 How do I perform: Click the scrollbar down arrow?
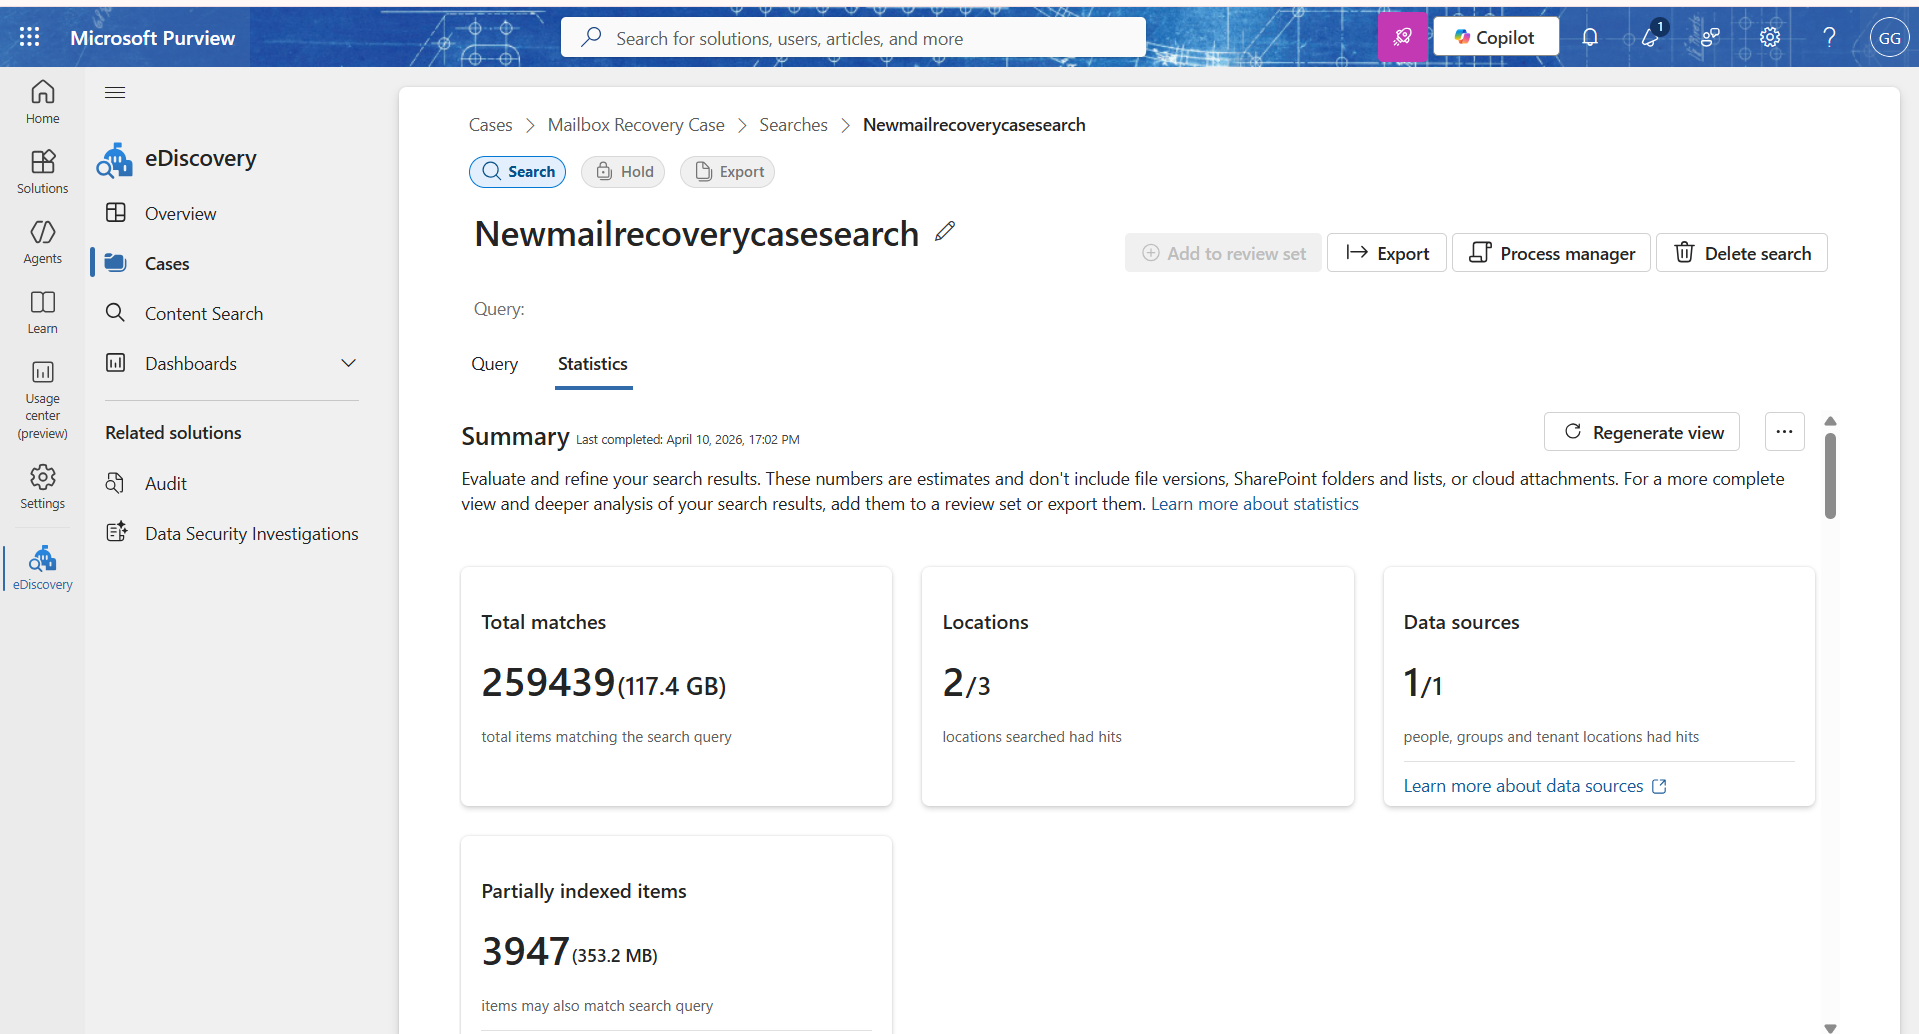[x=1830, y=1027]
